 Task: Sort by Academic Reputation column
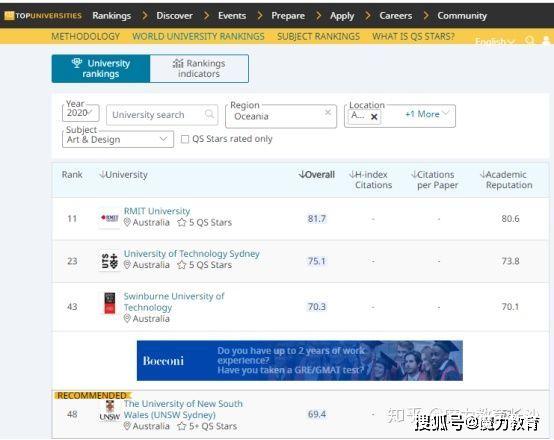point(506,180)
